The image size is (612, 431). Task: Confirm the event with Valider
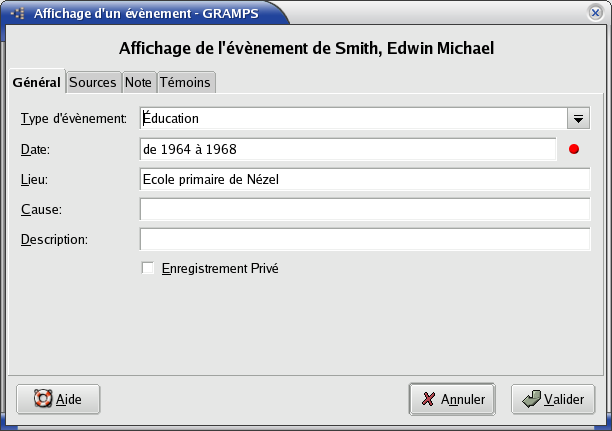coord(553,399)
